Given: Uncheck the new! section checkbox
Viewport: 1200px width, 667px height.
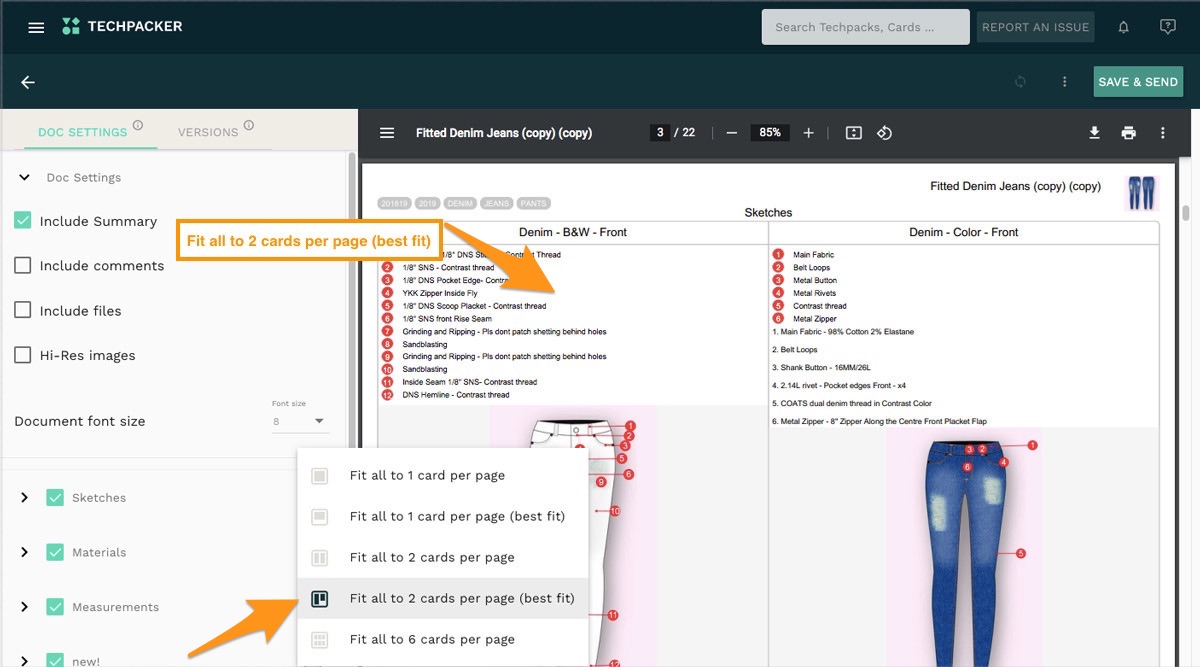Looking at the screenshot, I should [55, 660].
